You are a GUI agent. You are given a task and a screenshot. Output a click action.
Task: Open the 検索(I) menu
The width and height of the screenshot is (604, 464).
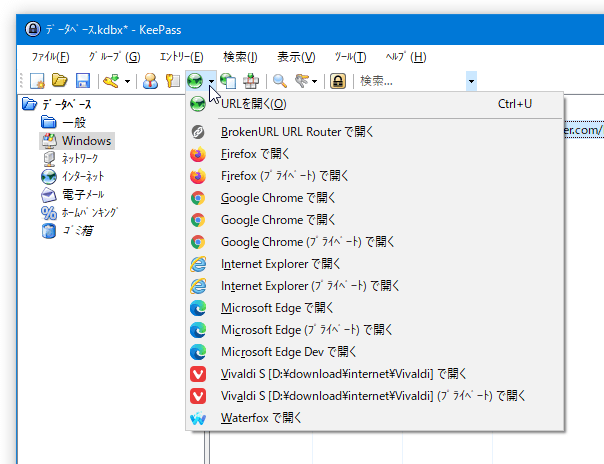point(240,57)
